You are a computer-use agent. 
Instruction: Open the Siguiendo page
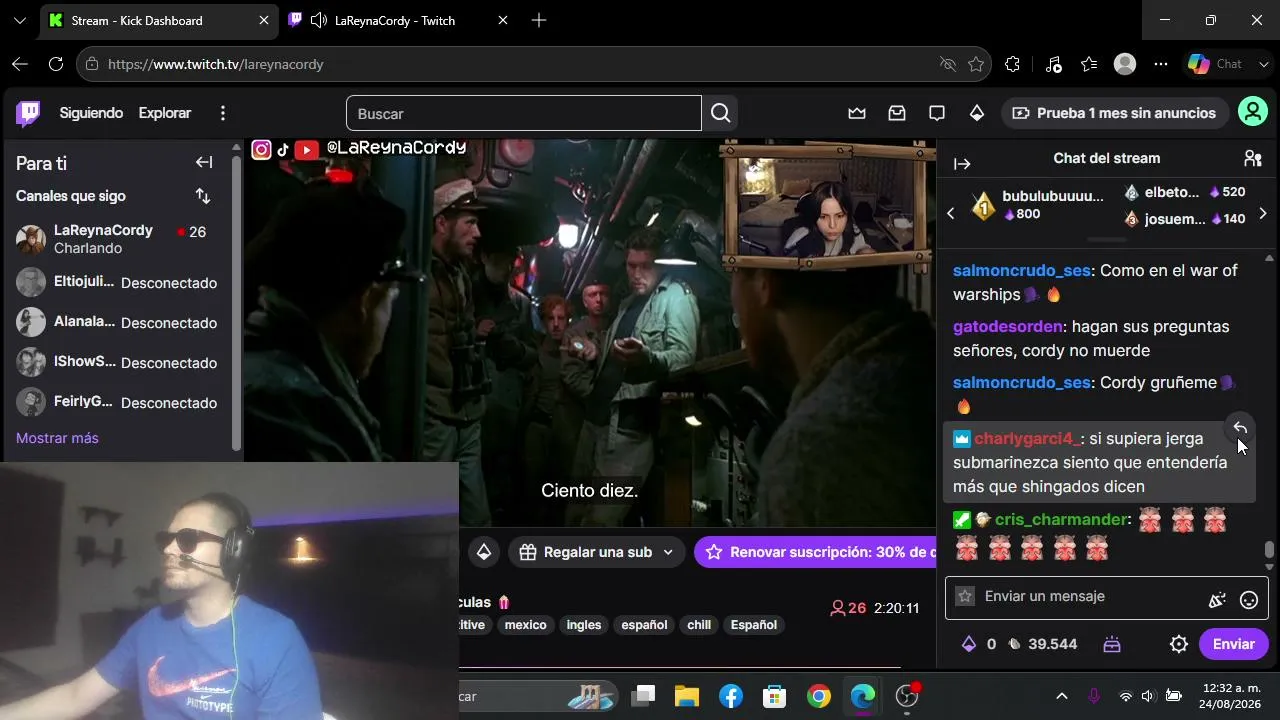[x=91, y=113]
